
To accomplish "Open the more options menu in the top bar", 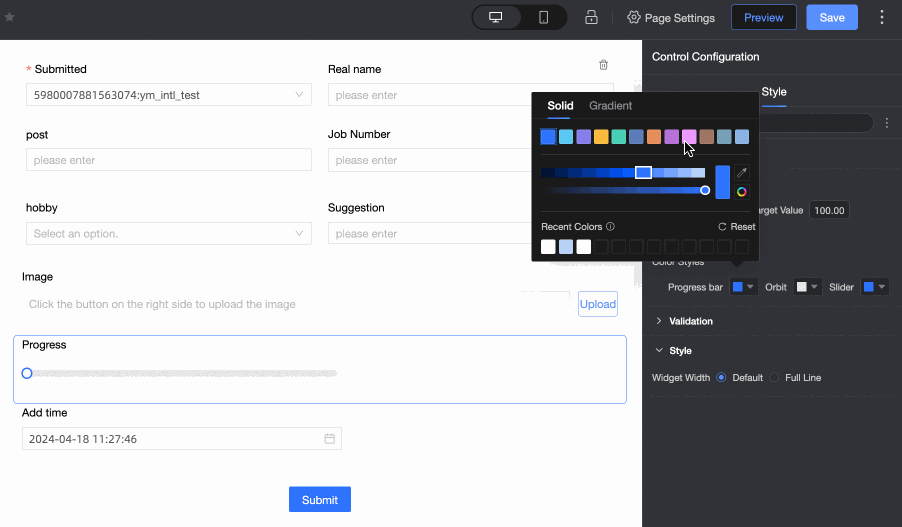I will point(881,17).
